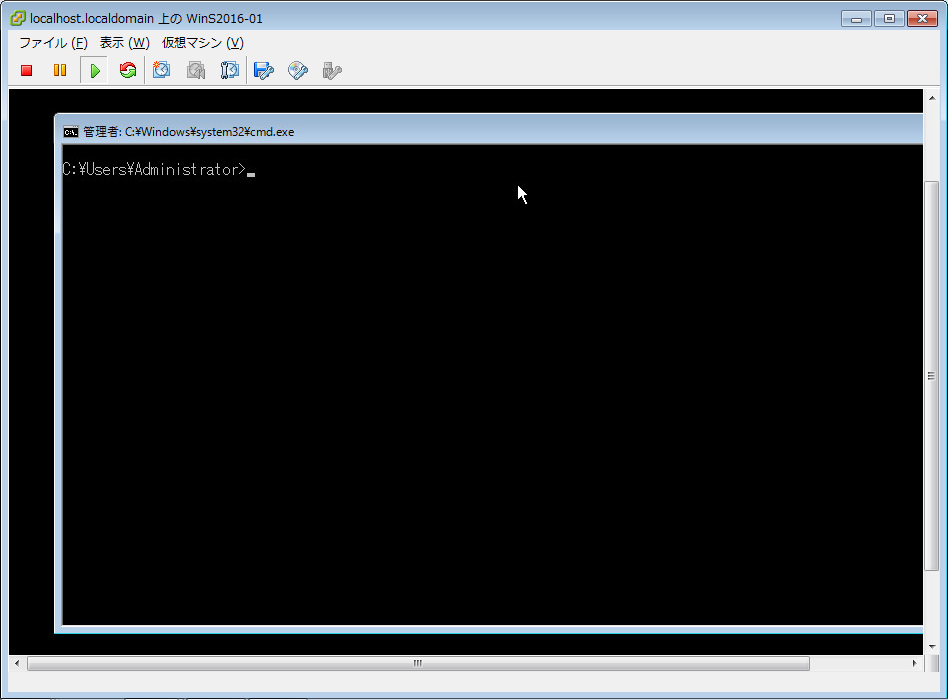Click the VMware console icon in title bar
948x700 pixels.
point(18,18)
